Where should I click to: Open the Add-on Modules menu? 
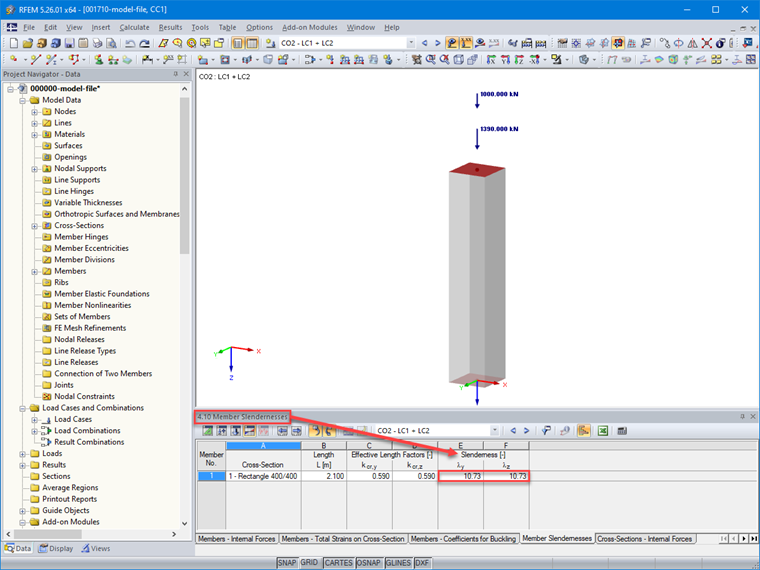(x=310, y=28)
